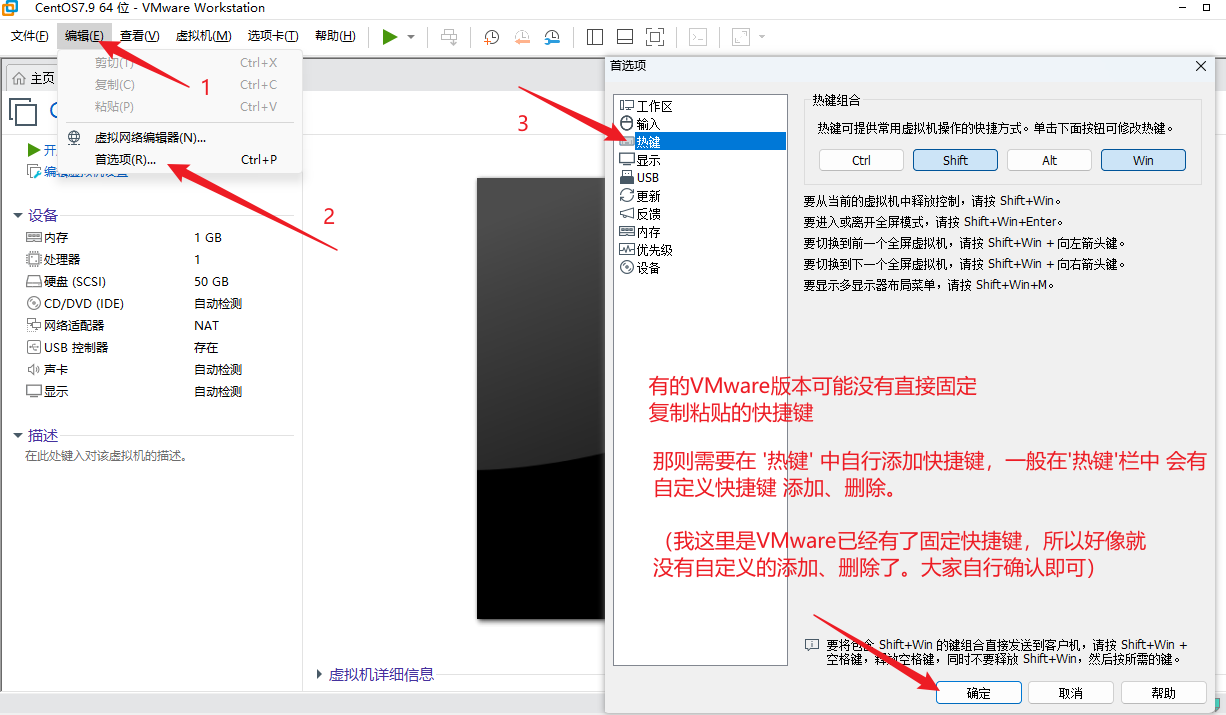Select the 工作区 icon in the Preferences list

click(x=627, y=105)
